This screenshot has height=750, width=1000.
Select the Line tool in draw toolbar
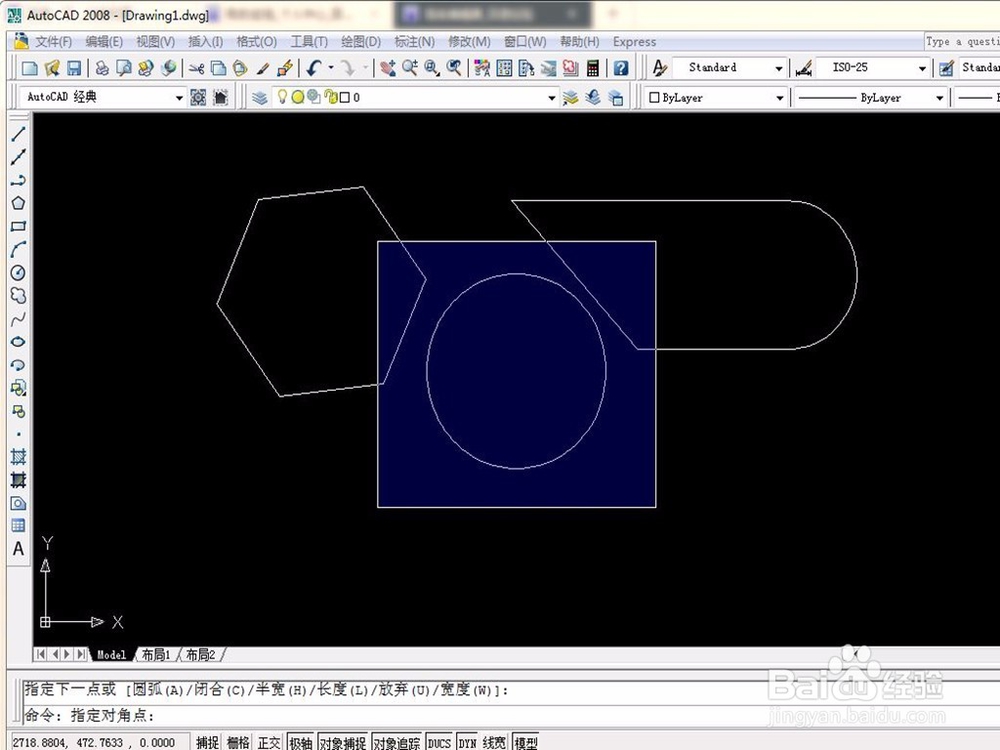point(18,134)
